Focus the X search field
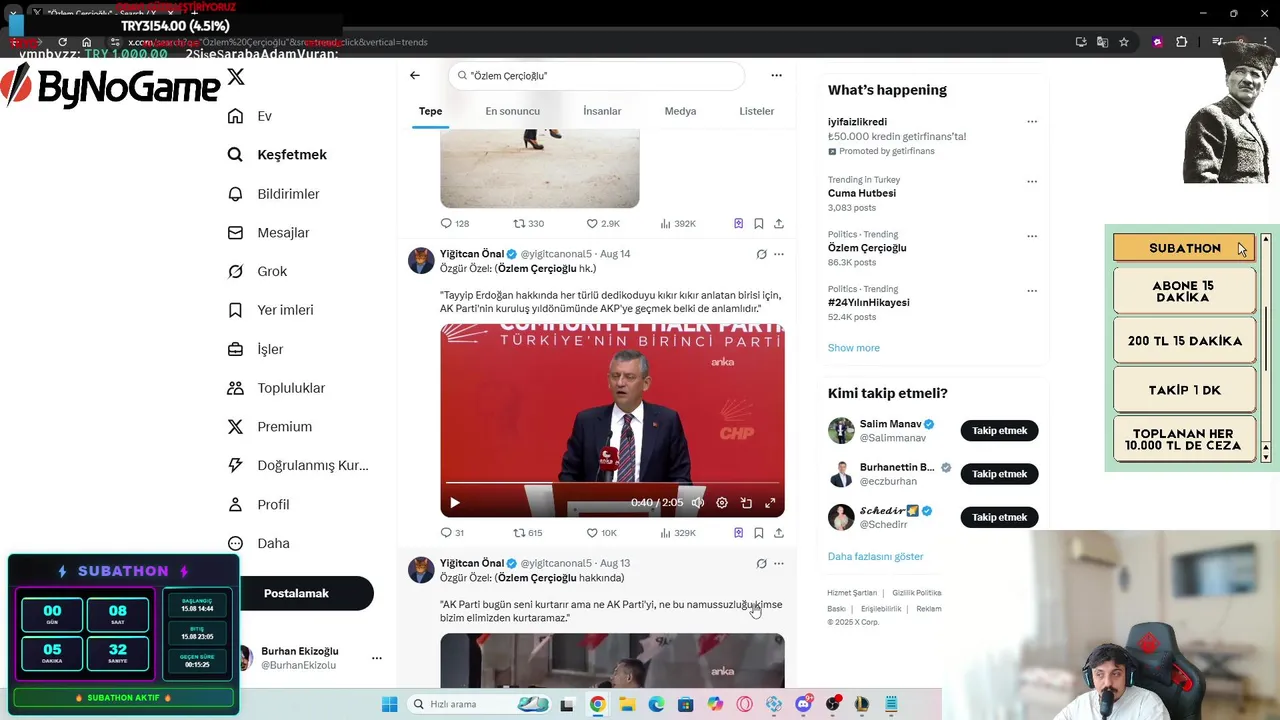1280x720 pixels. pos(597,76)
